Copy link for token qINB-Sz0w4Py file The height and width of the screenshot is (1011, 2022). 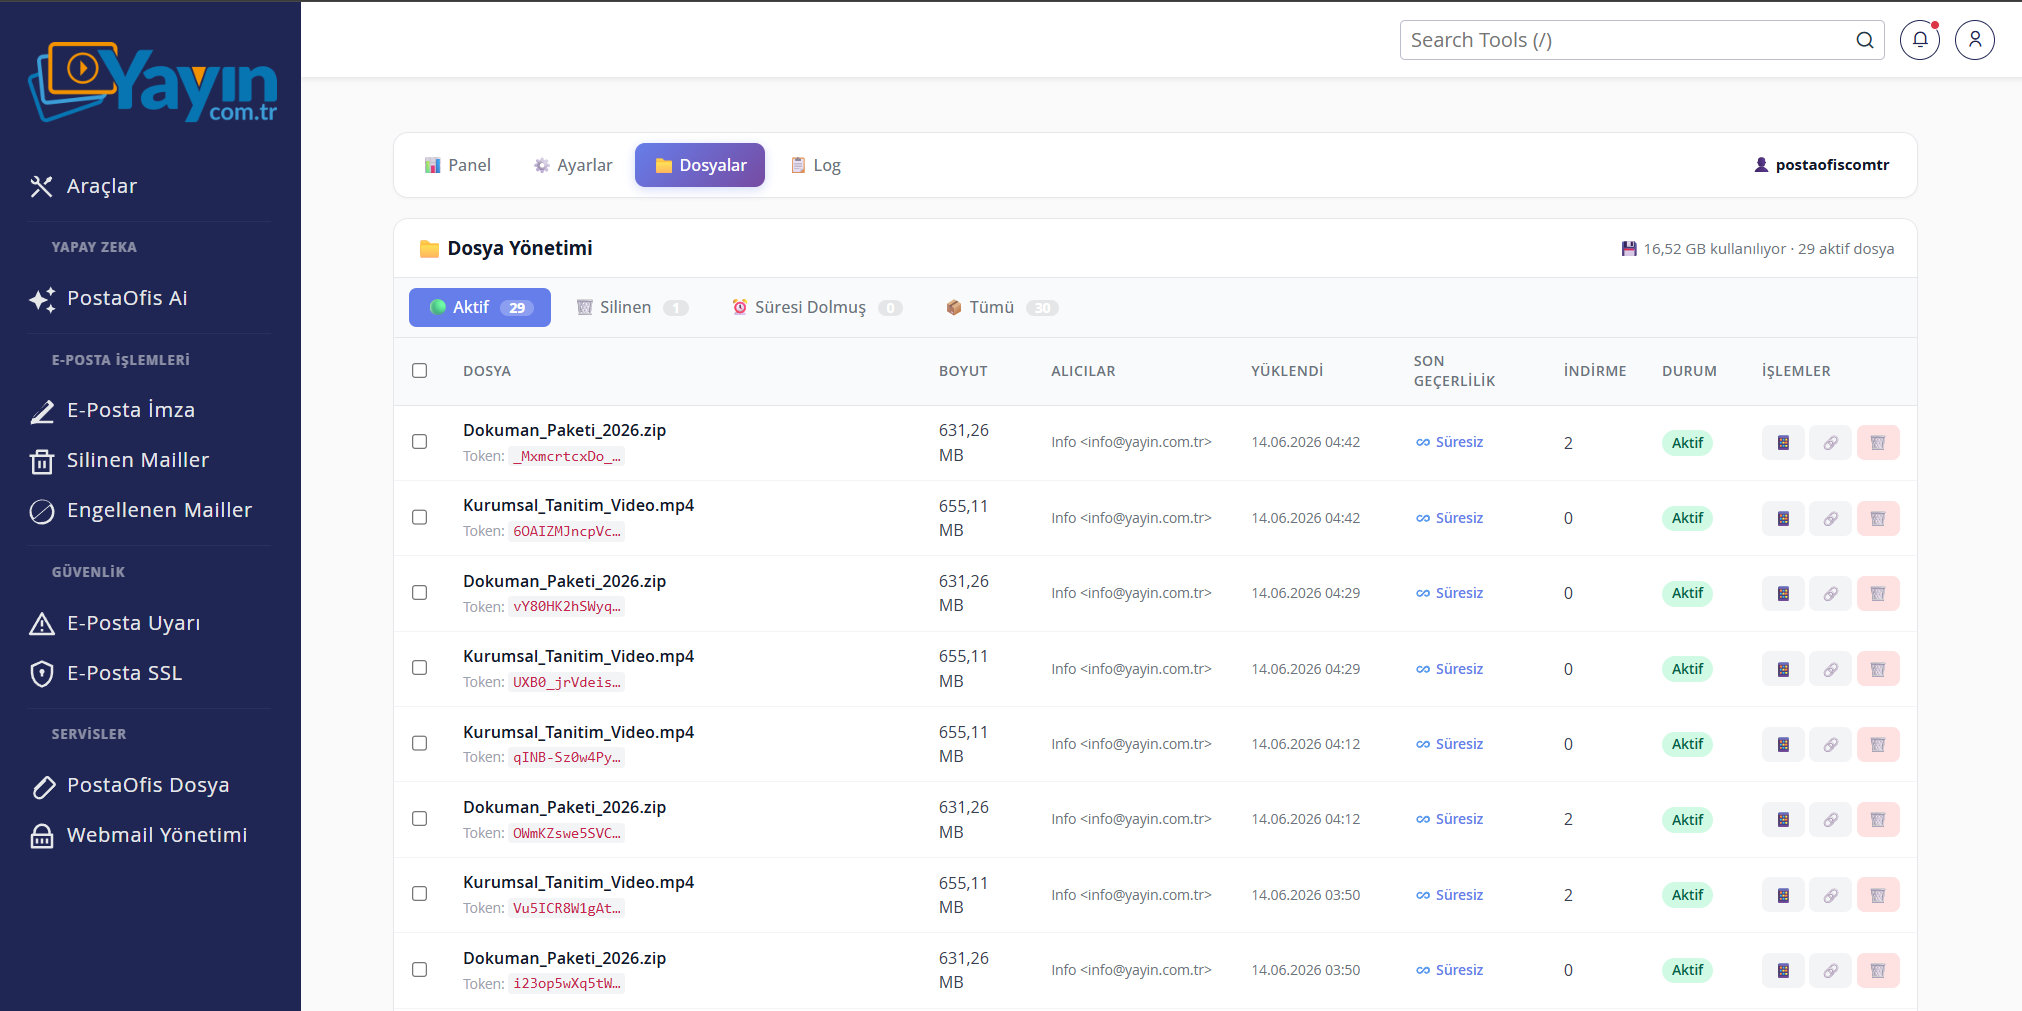[x=1830, y=744]
